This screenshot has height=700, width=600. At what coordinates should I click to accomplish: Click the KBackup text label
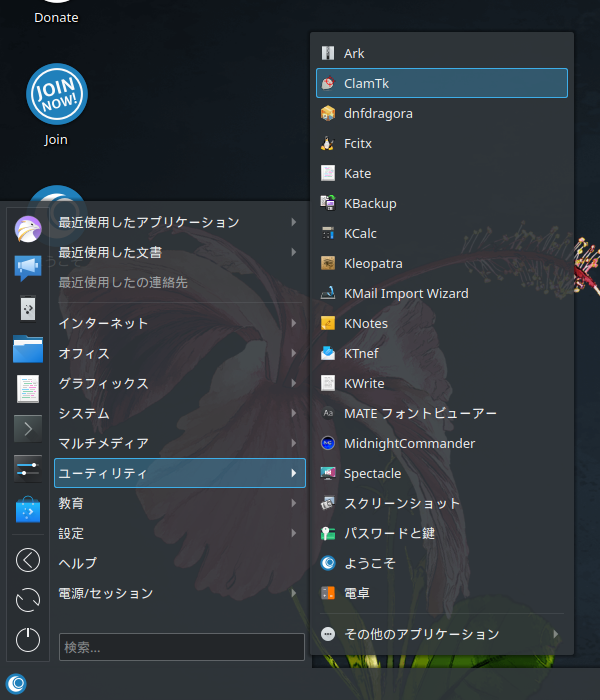tap(370, 203)
